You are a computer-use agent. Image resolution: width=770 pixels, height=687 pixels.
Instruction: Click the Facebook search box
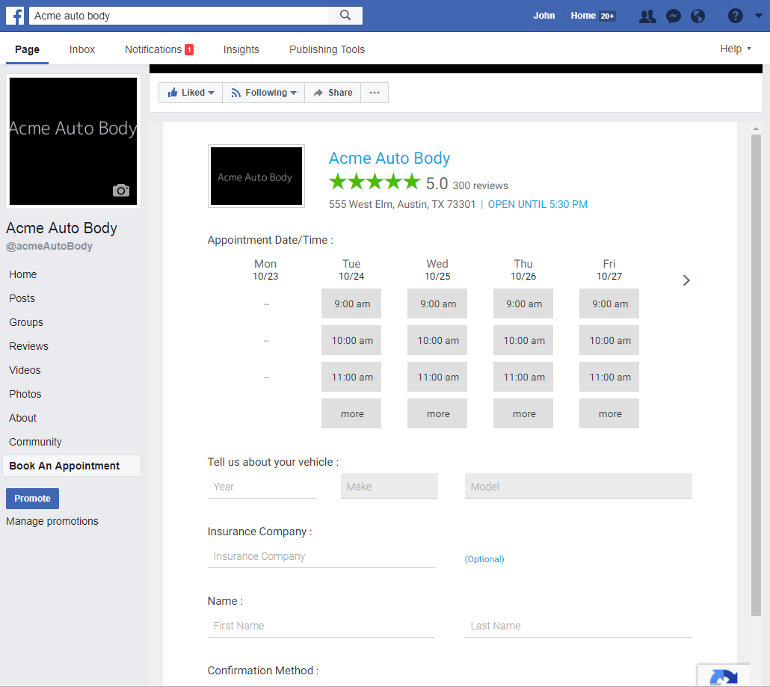click(179, 16)
